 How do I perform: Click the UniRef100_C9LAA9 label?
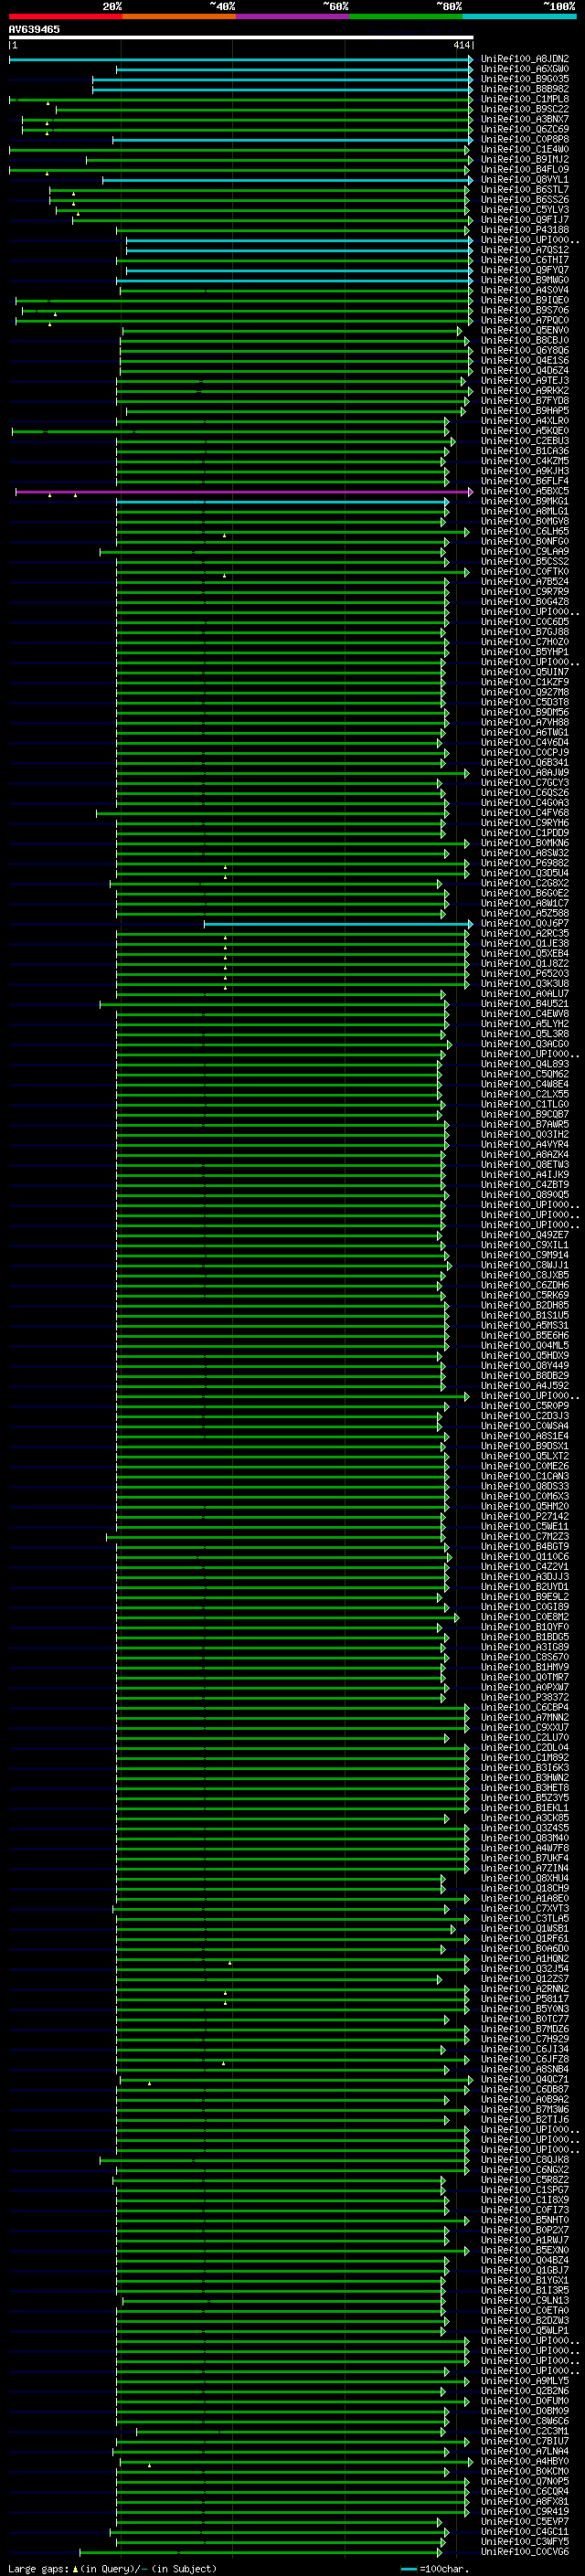pyautogui.click(x=525, y=552)
